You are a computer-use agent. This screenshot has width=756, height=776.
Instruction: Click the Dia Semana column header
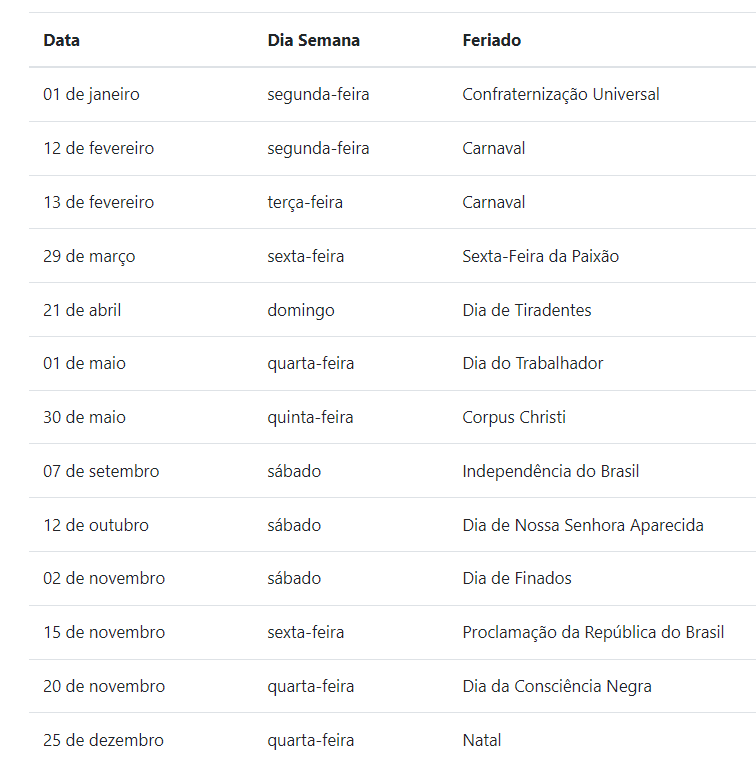[x=313, y=40]
